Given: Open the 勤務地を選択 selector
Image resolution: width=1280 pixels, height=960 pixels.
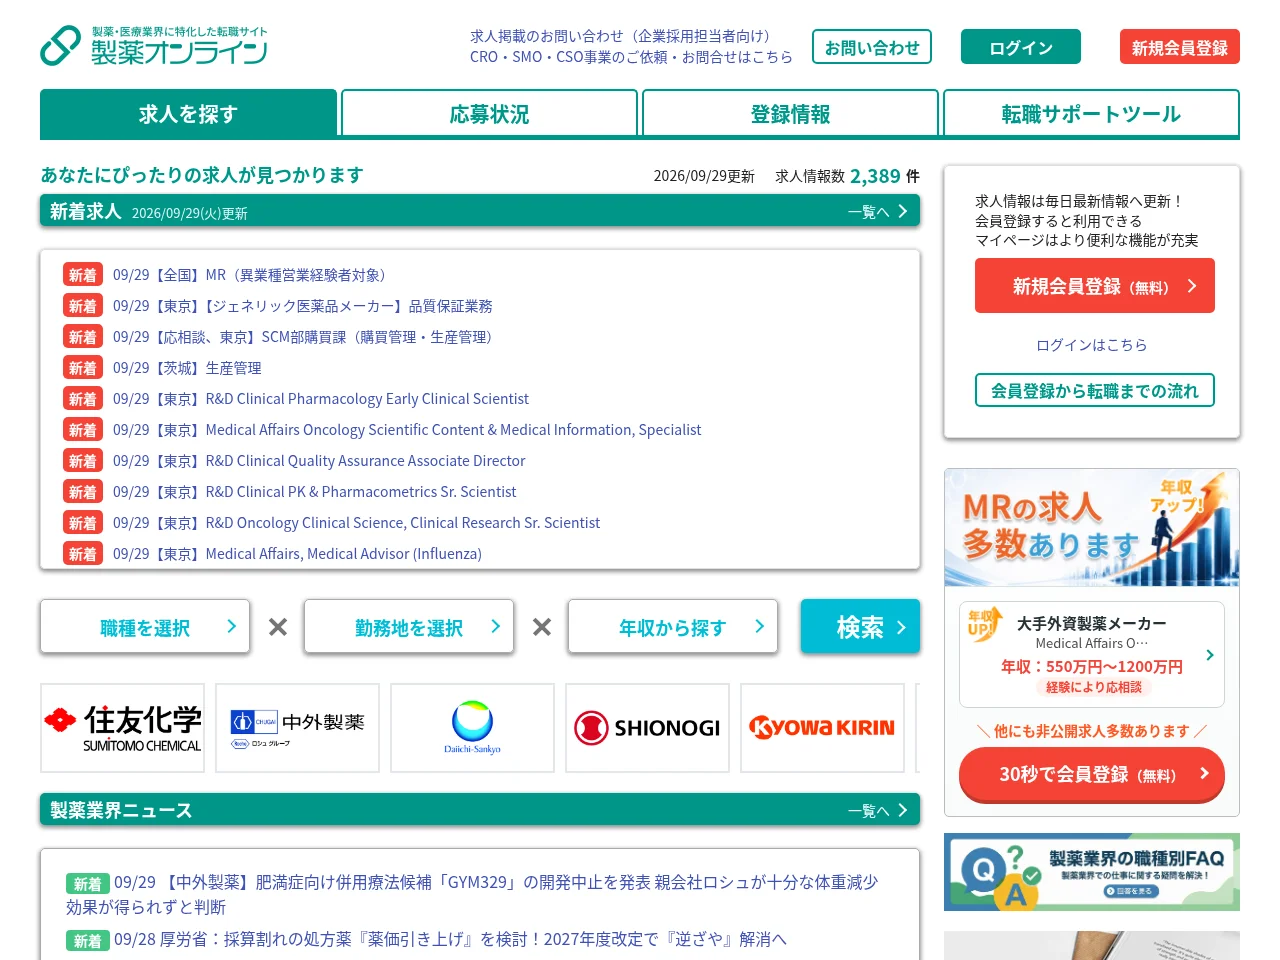Looking at the screenshot, I should point(409,627).
